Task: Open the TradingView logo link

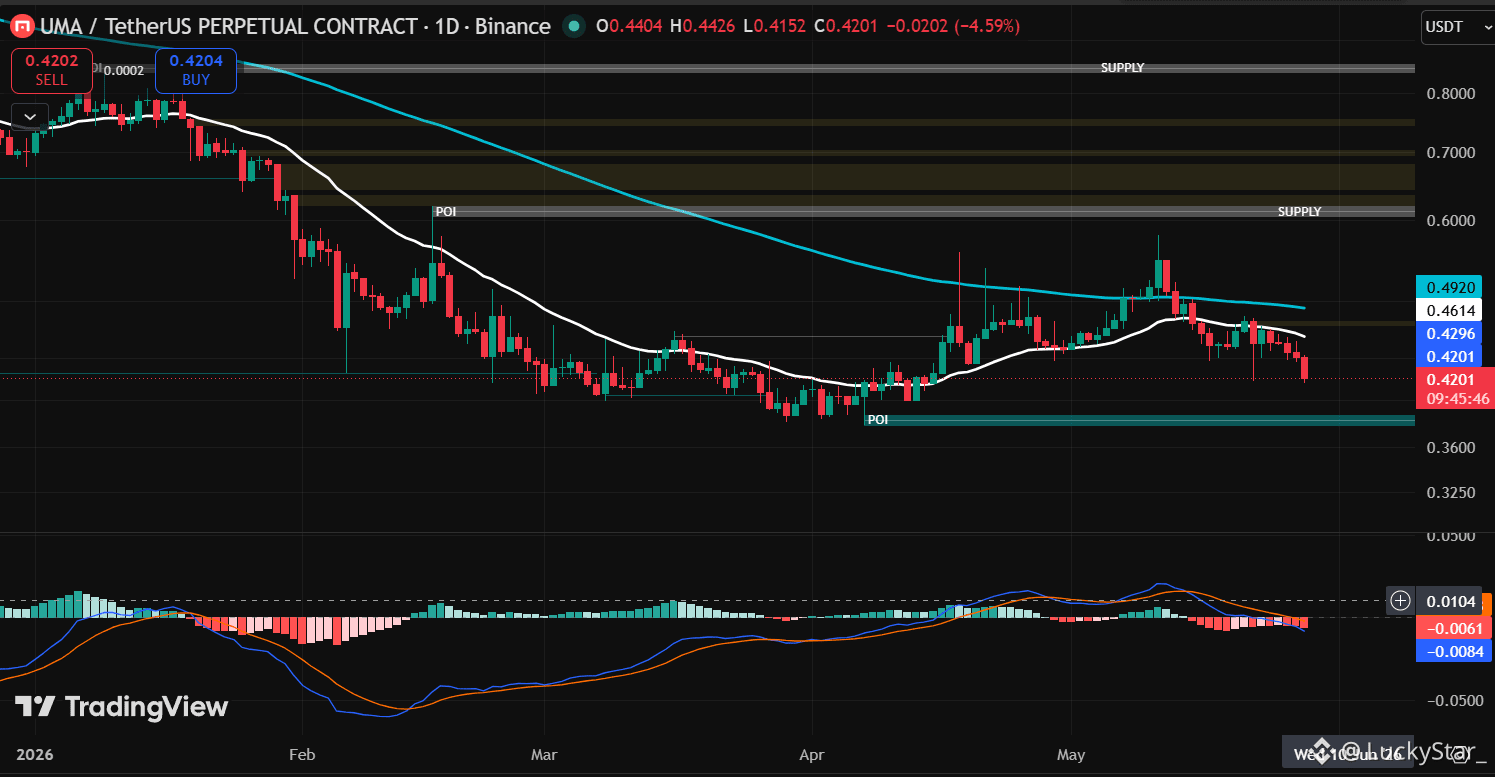Action: point(121,707)
